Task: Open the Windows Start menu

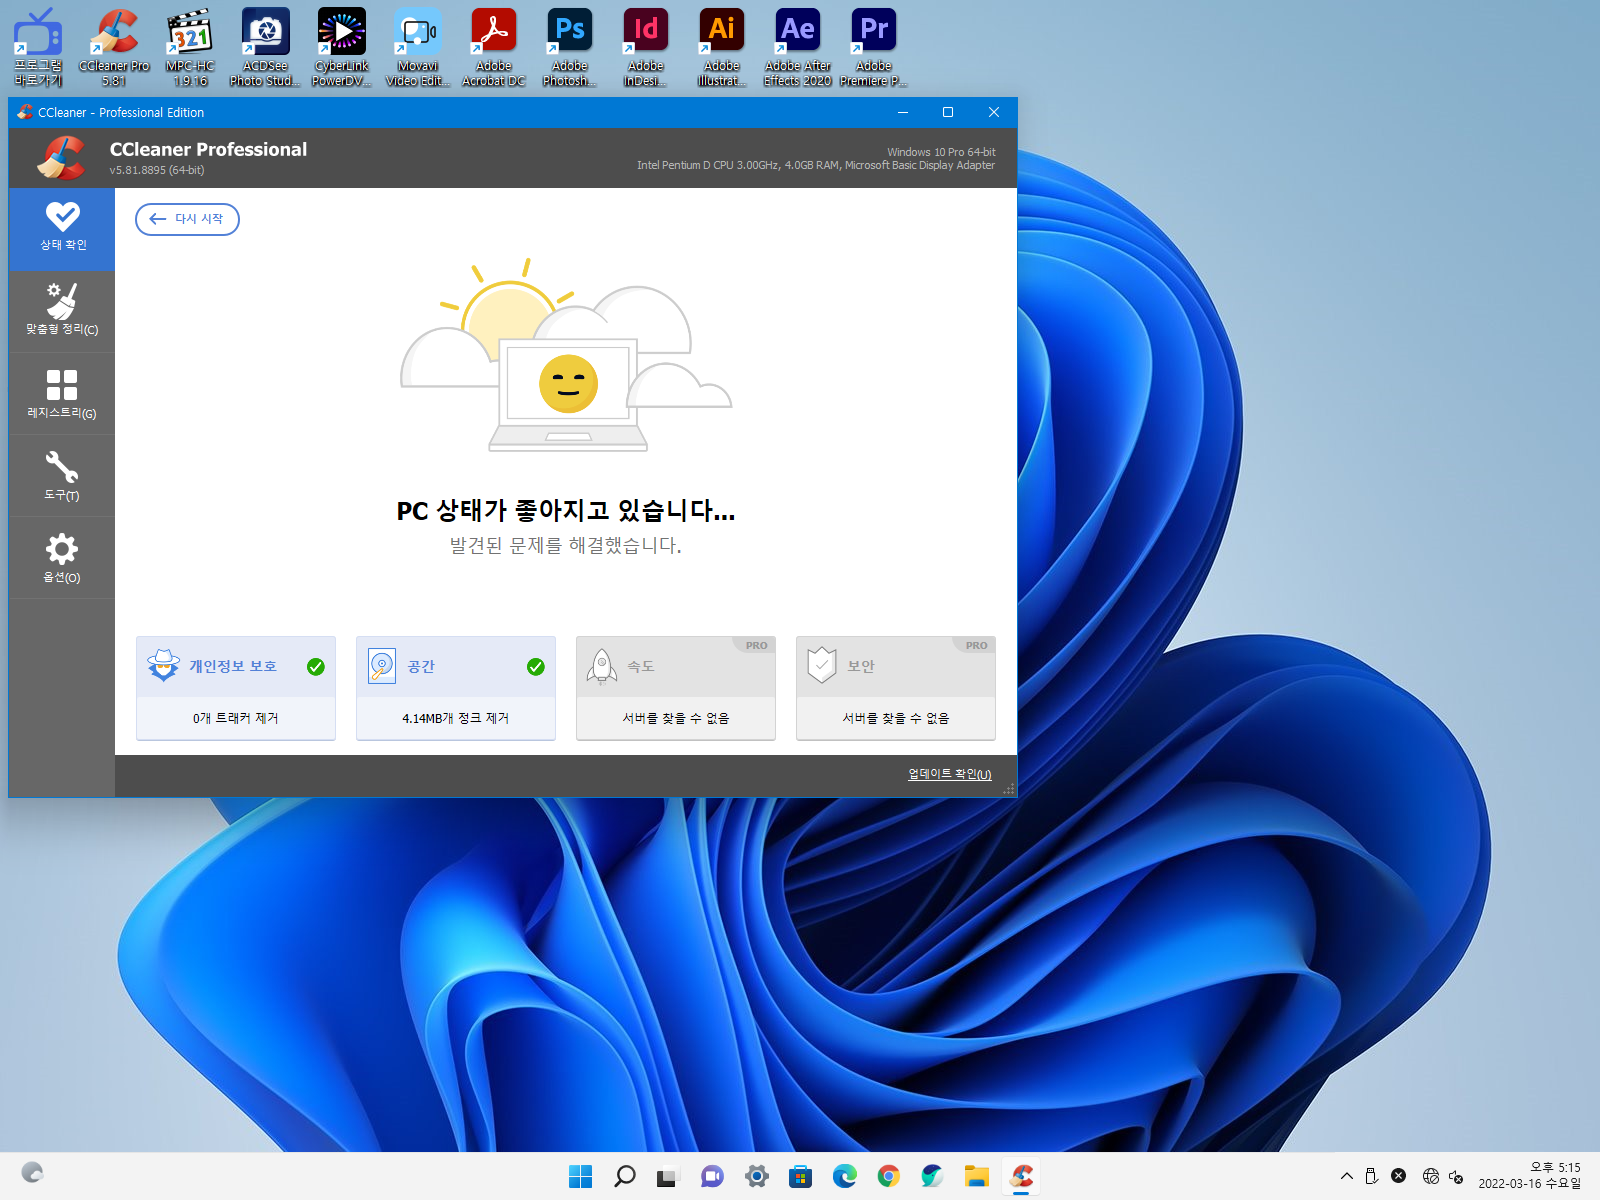Action: (x=580, y=1176)
